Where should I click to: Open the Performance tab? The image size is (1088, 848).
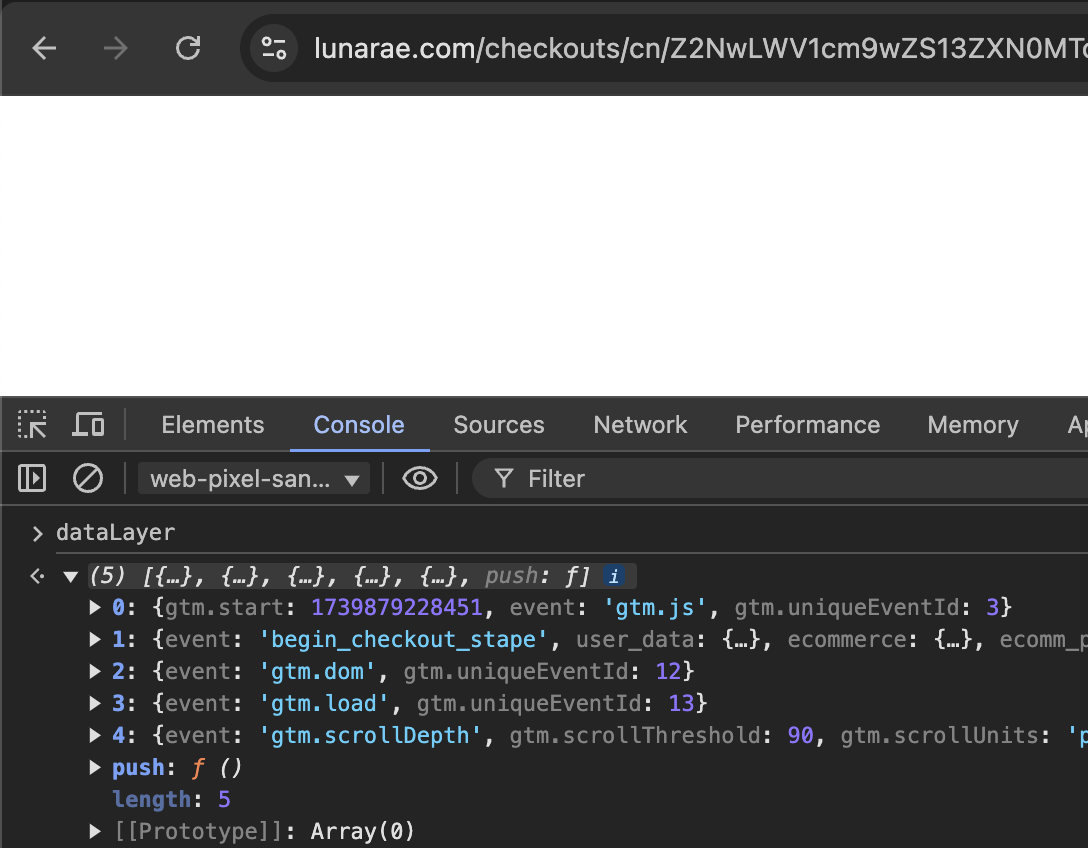coord(808,425)
